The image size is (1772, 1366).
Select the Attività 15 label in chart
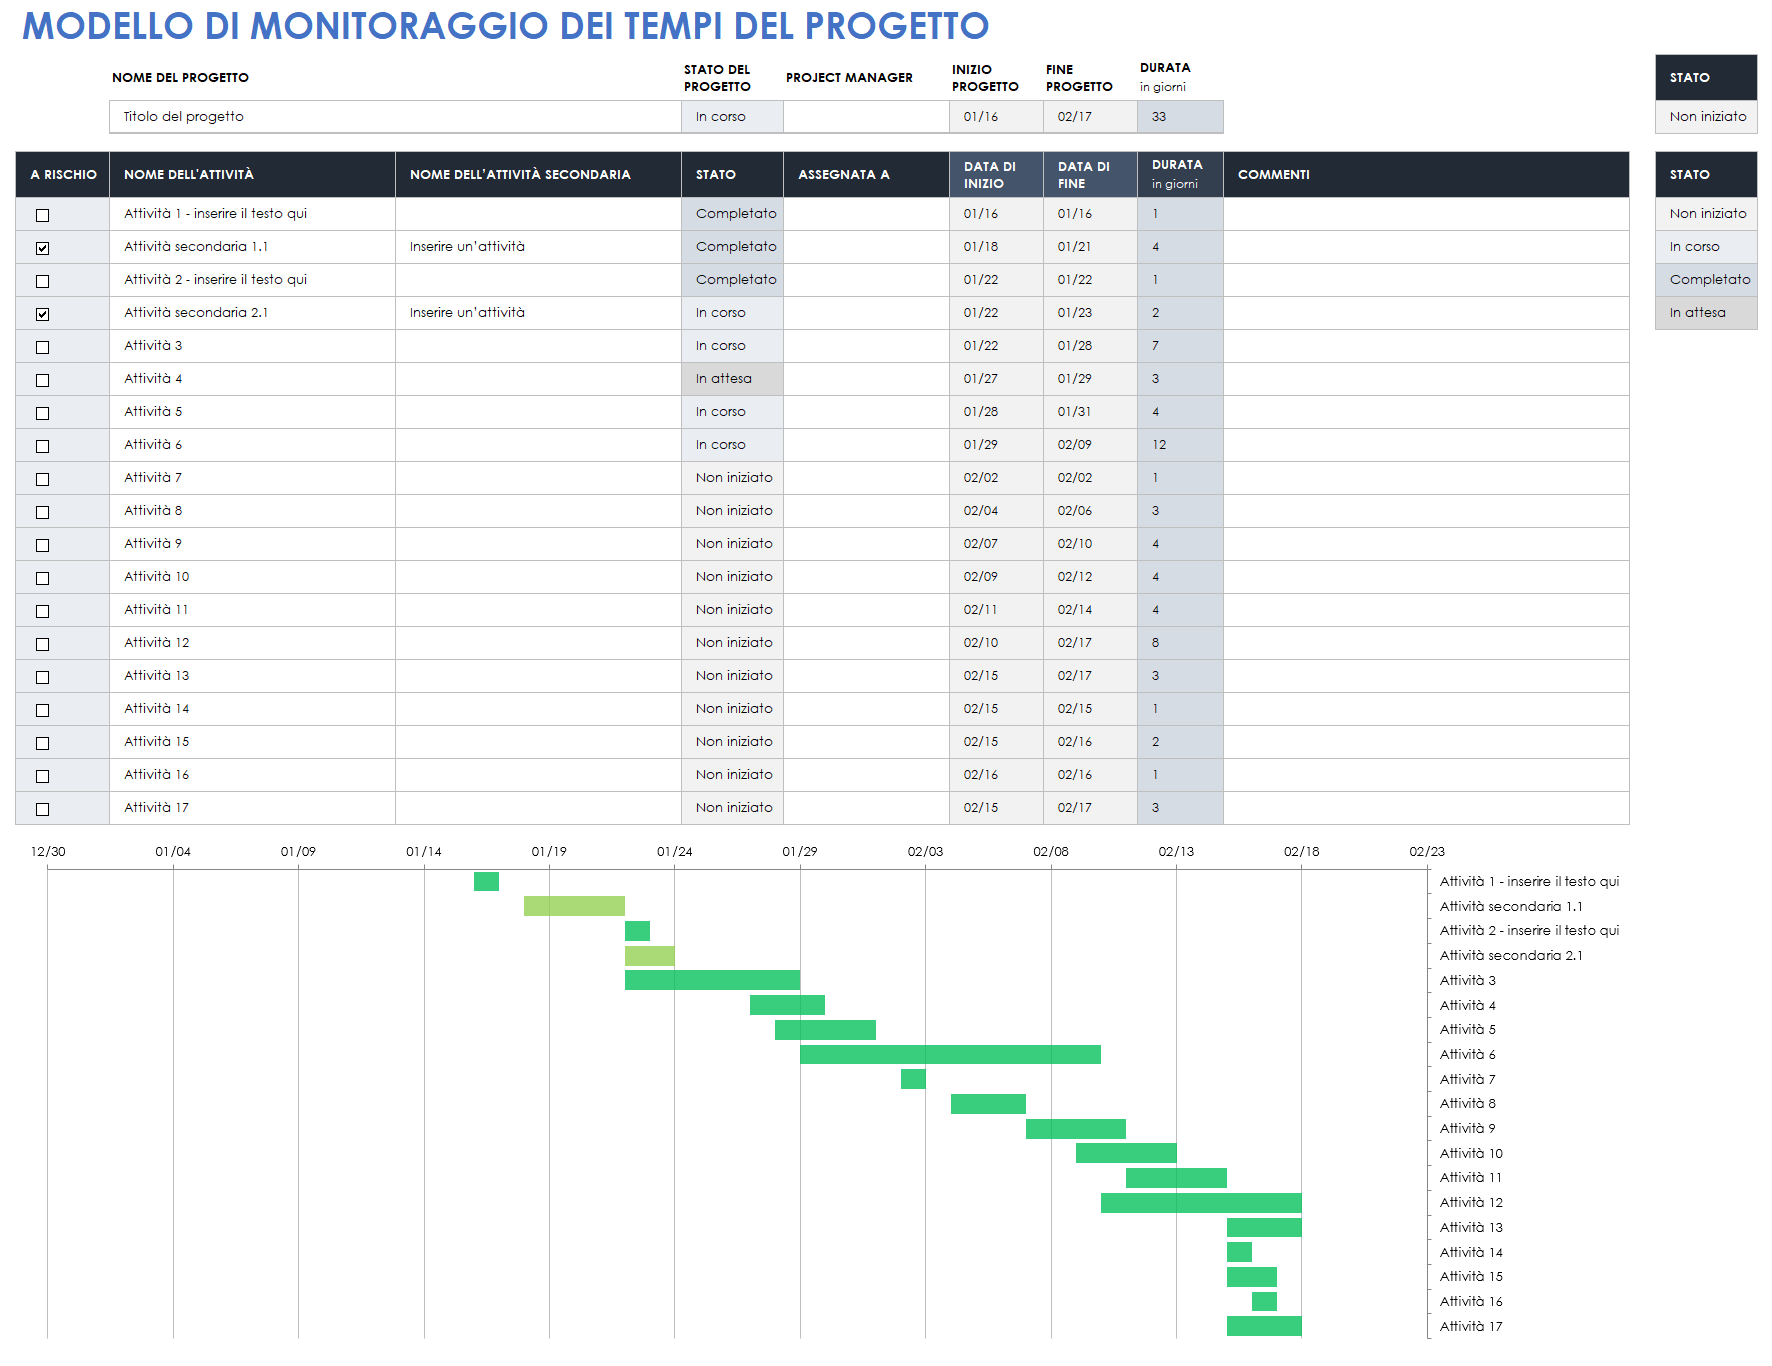(x=1471, y=1277)
